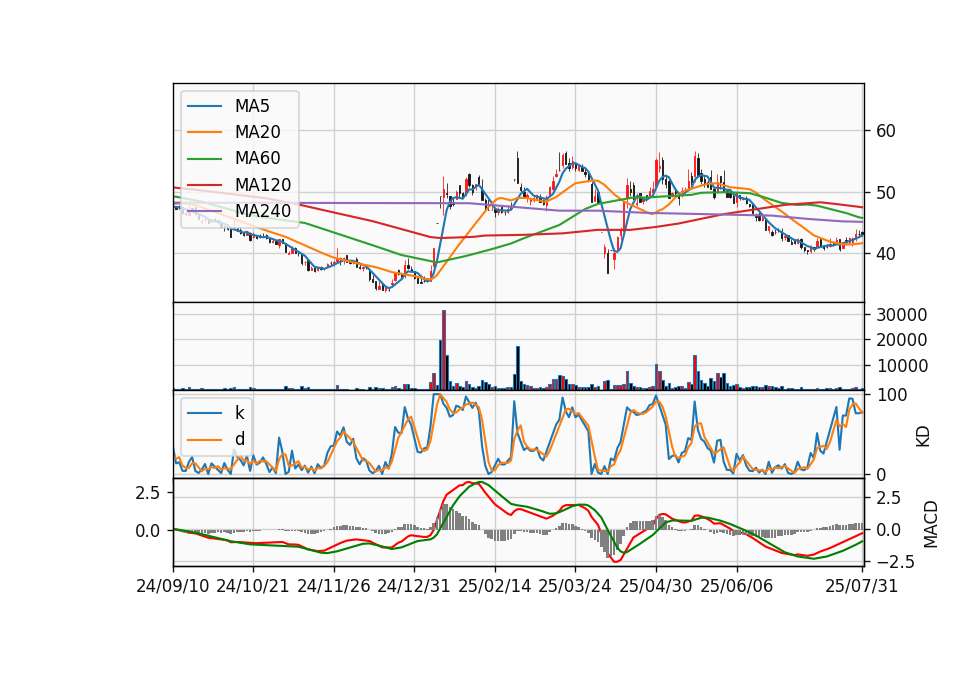Click the blue MA5 legend line sample
The height and width of the screenshot is (690, 960).
pyautogui.click(x=204, y=107)
